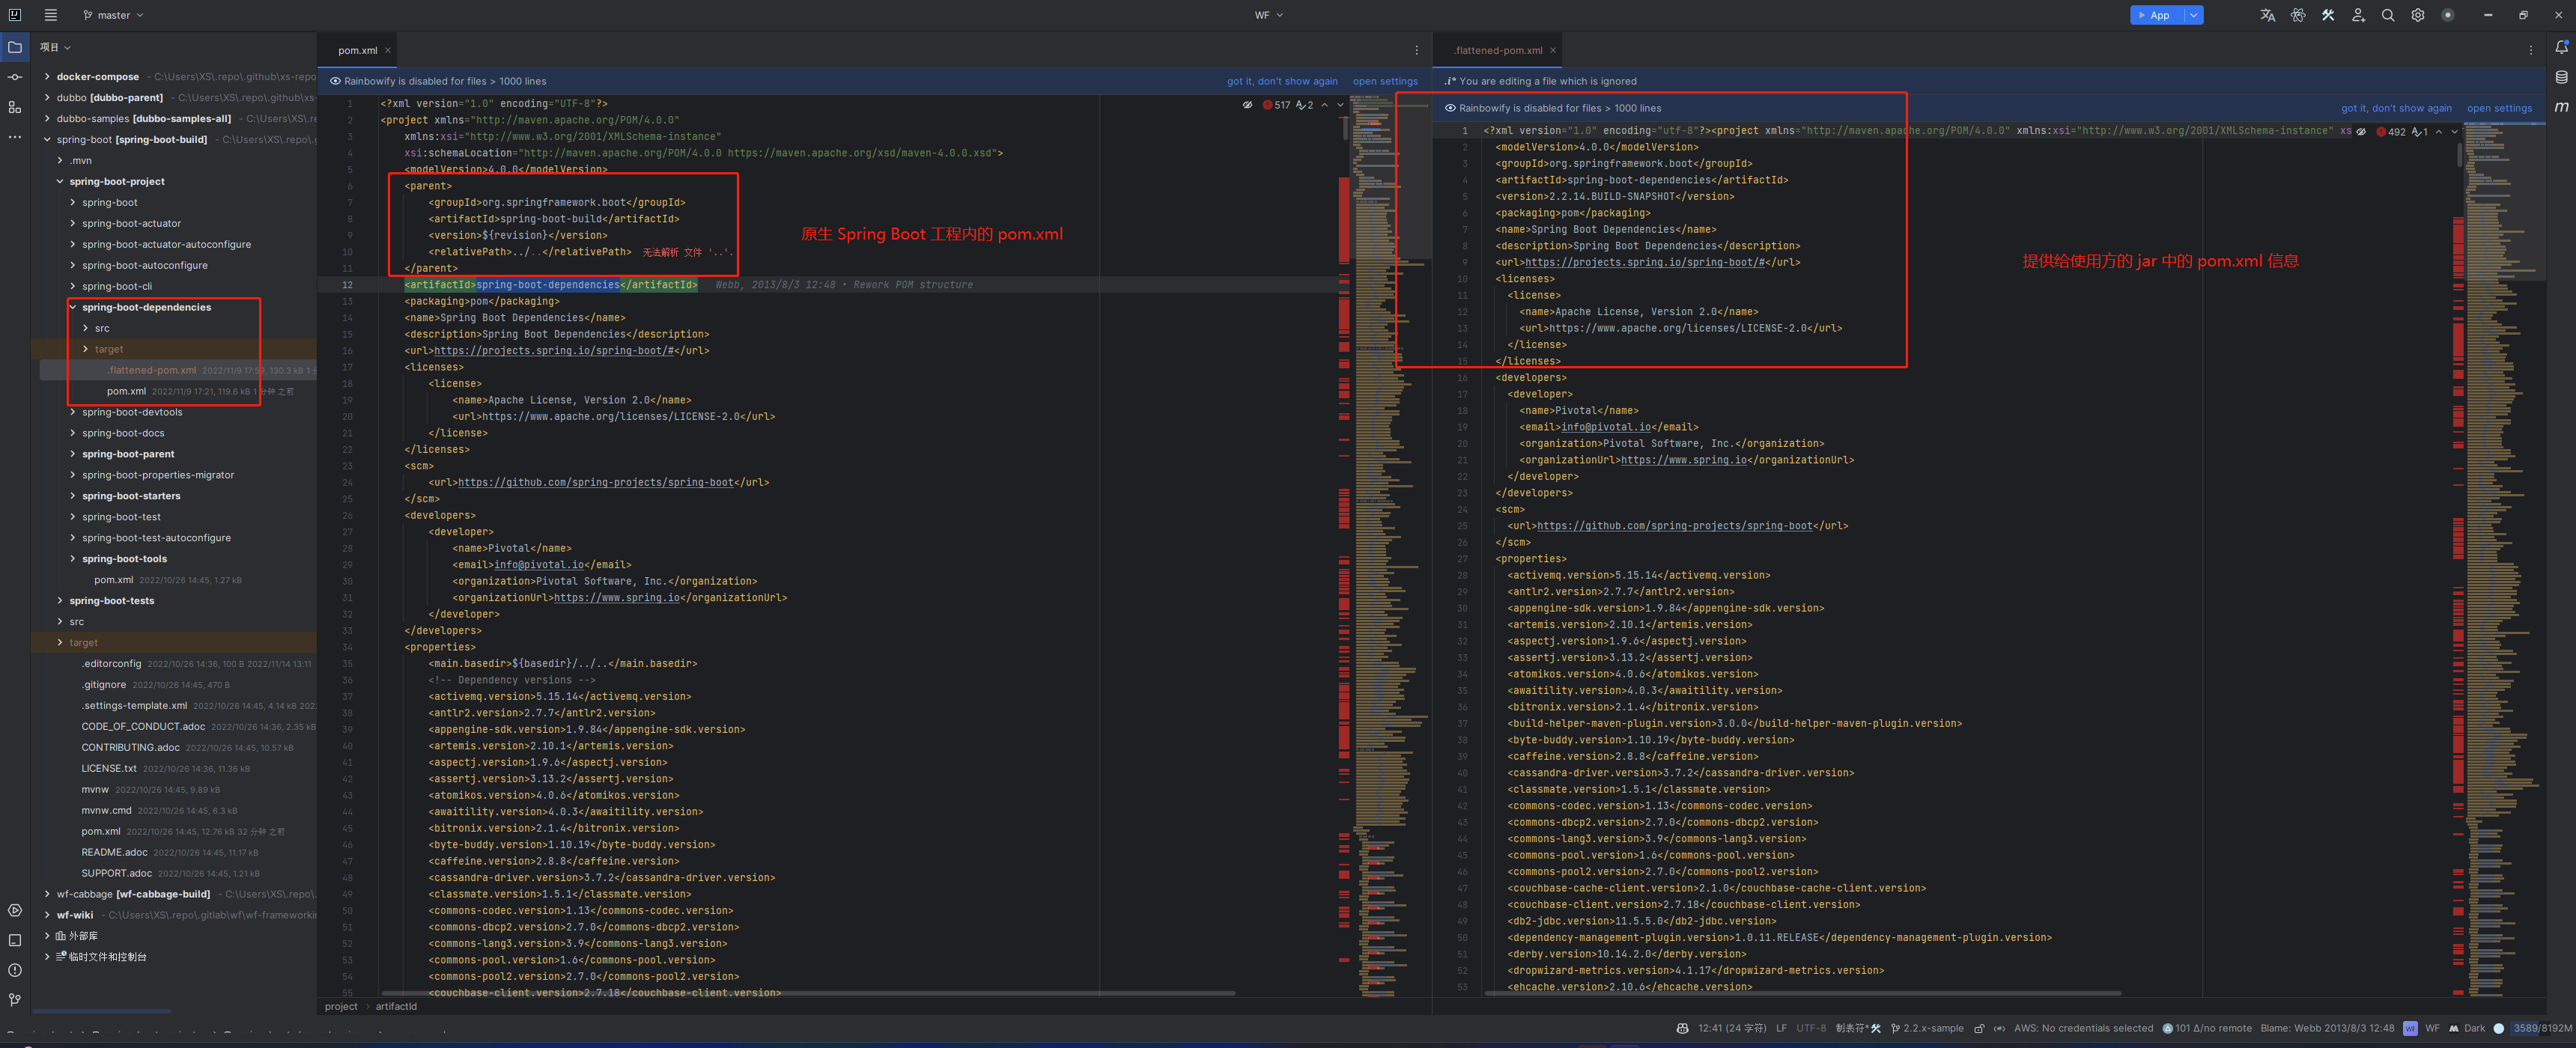Screen dimensions: 2576x1048
Task: Open the Structure tool window icon
Action: pyautogui.click(x=15, y=107)
